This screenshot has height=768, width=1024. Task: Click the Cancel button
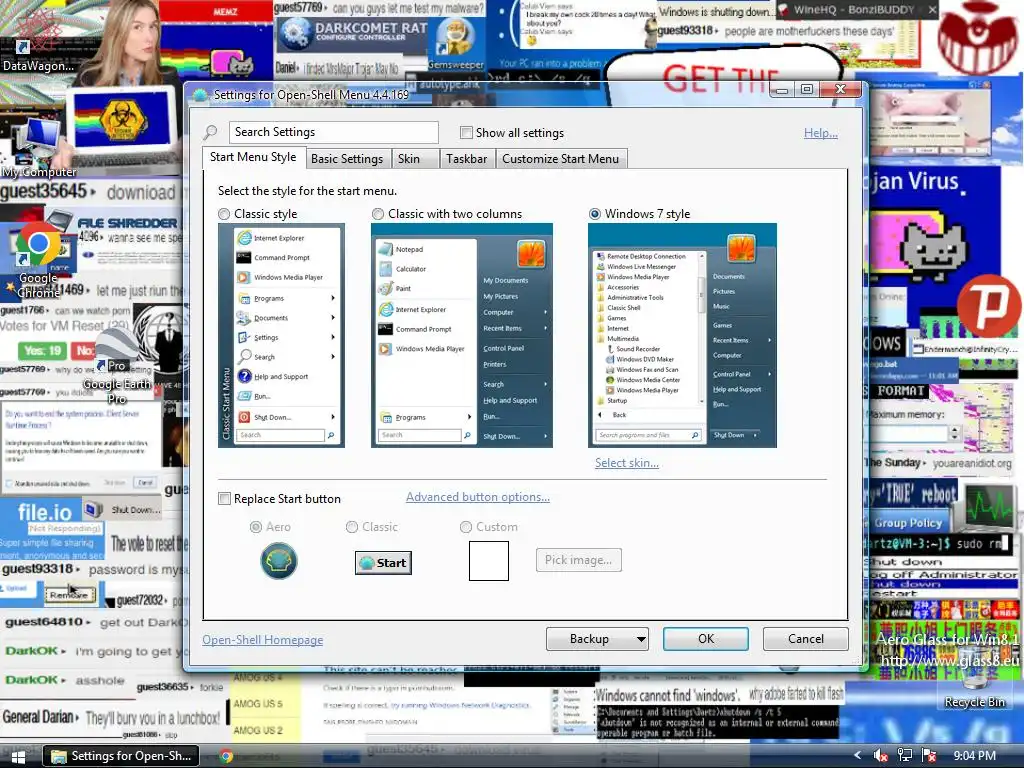[806, 639]
